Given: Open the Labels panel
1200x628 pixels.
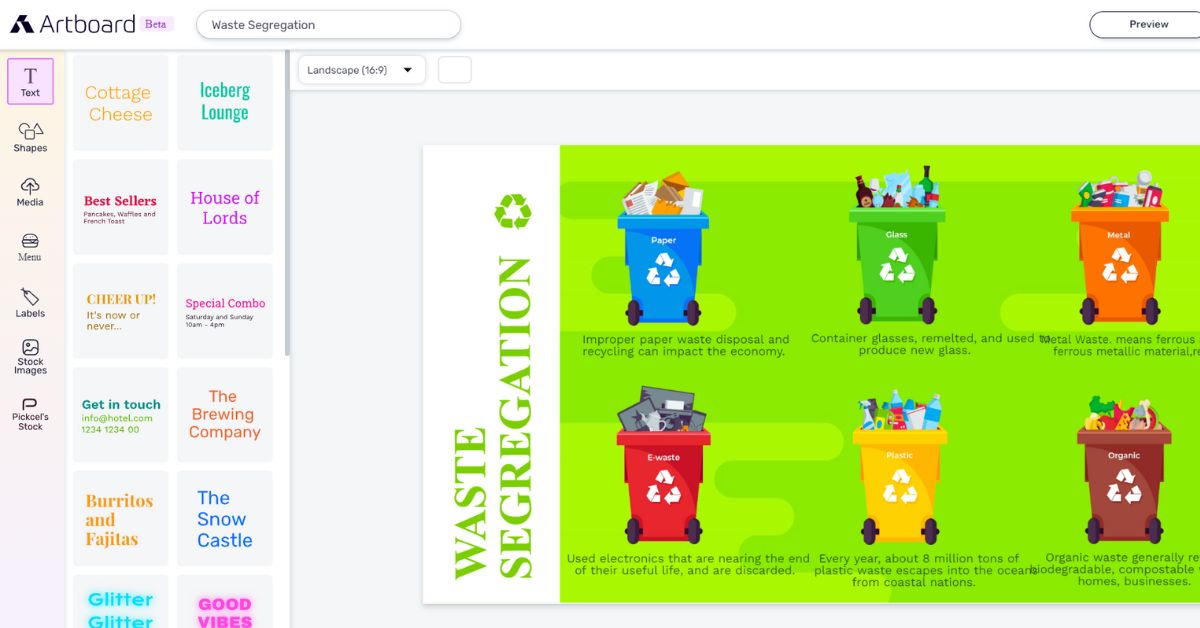Looking at the screenshot, I should coord(30,303).
